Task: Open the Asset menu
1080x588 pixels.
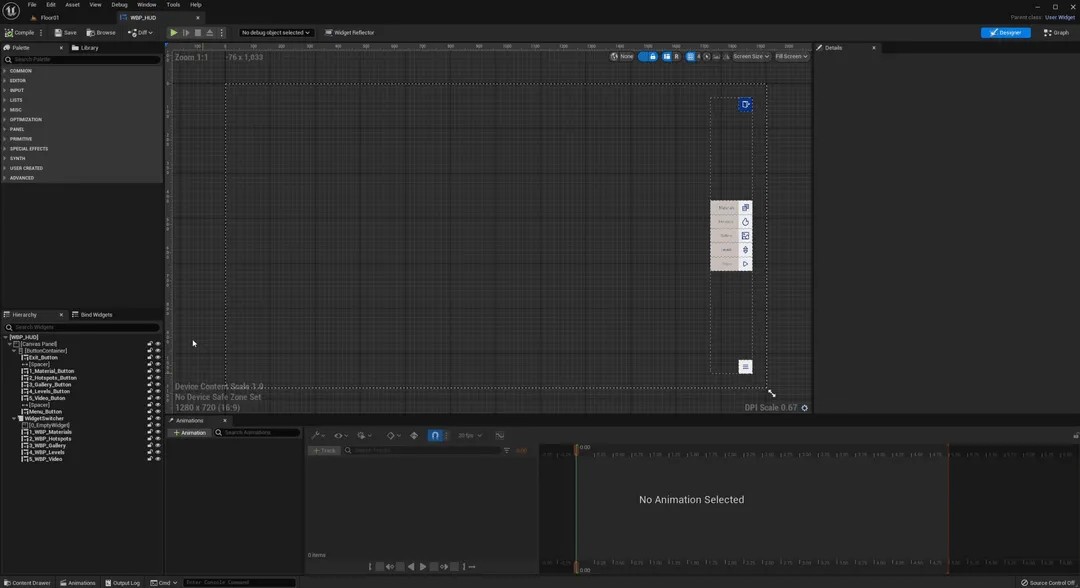Action: point(72,5)
